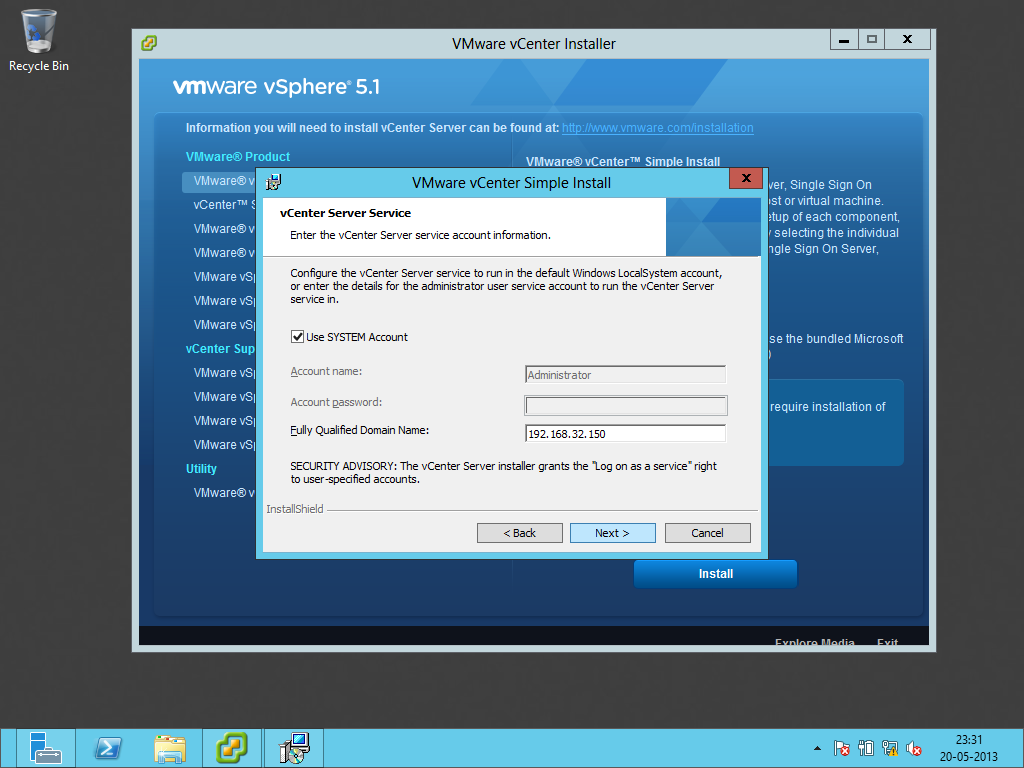Click the vCenter Installer title bar icon
1024x768 pixels.
pos(149,43)
